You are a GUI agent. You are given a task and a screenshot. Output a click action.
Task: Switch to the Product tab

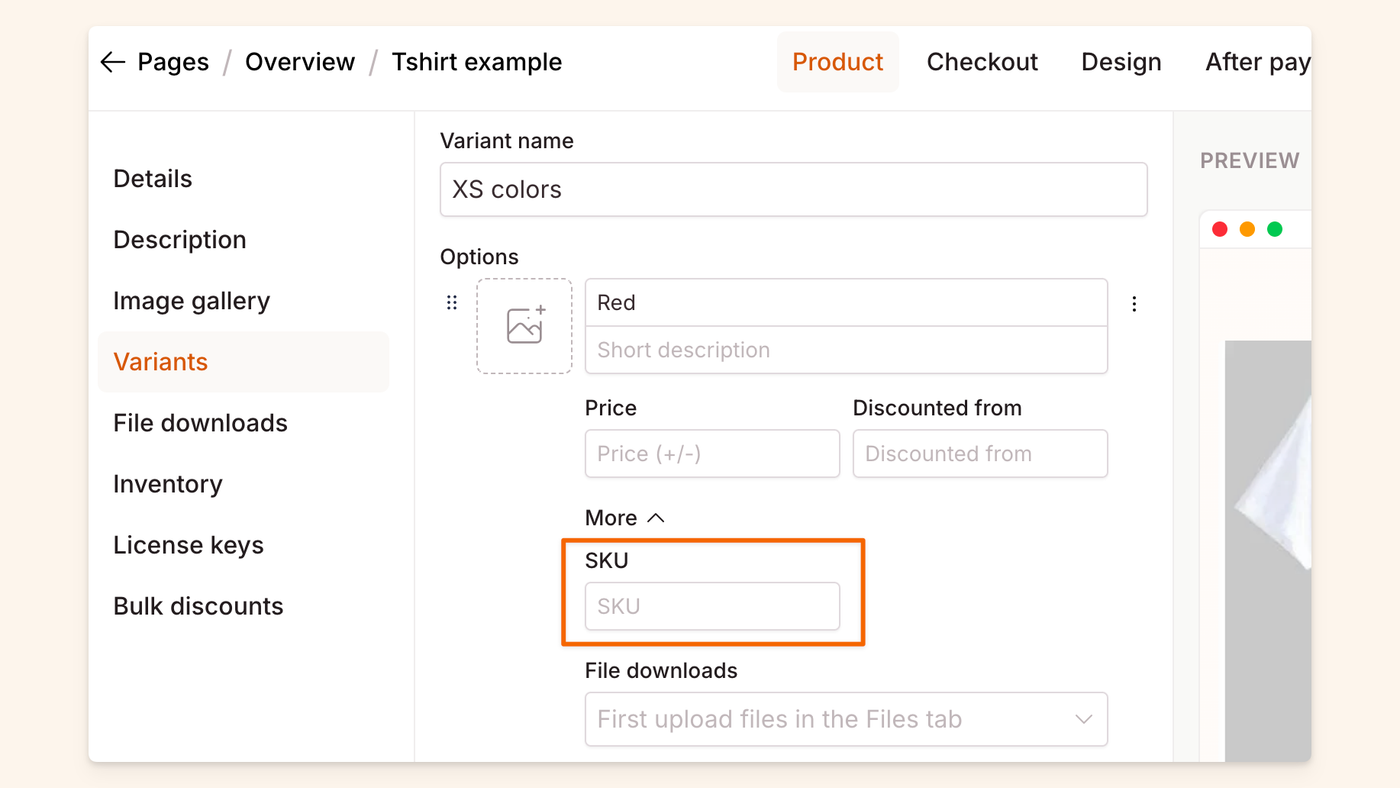tap(837, 62)
